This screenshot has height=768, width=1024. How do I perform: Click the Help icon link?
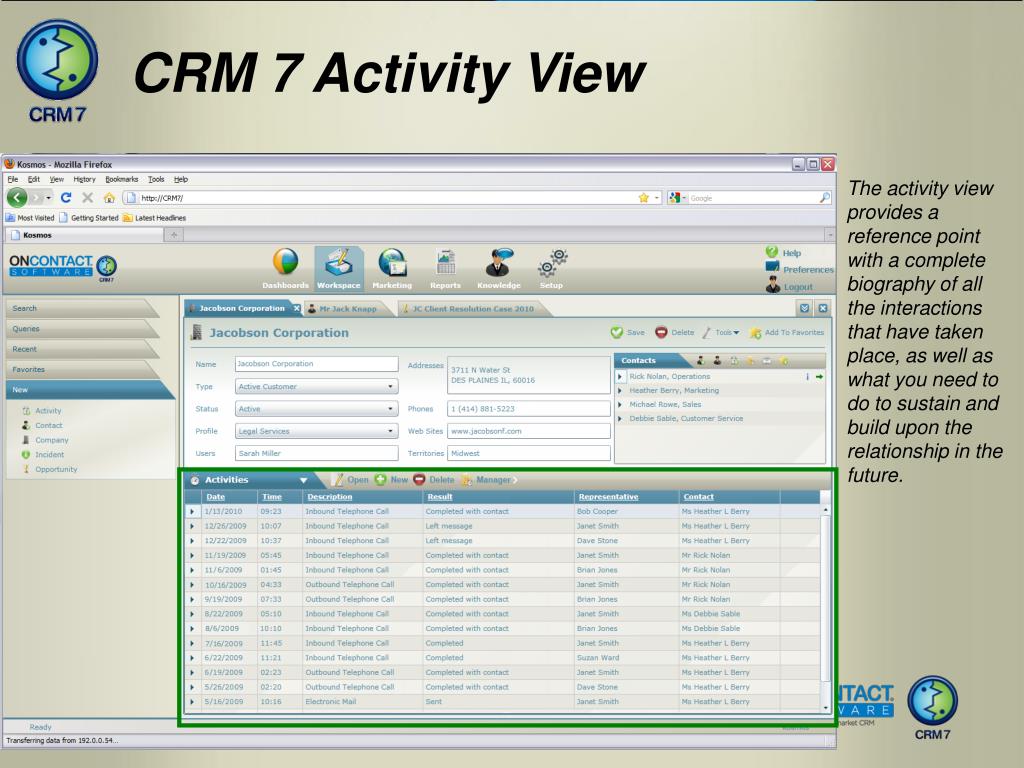point(783,253)
